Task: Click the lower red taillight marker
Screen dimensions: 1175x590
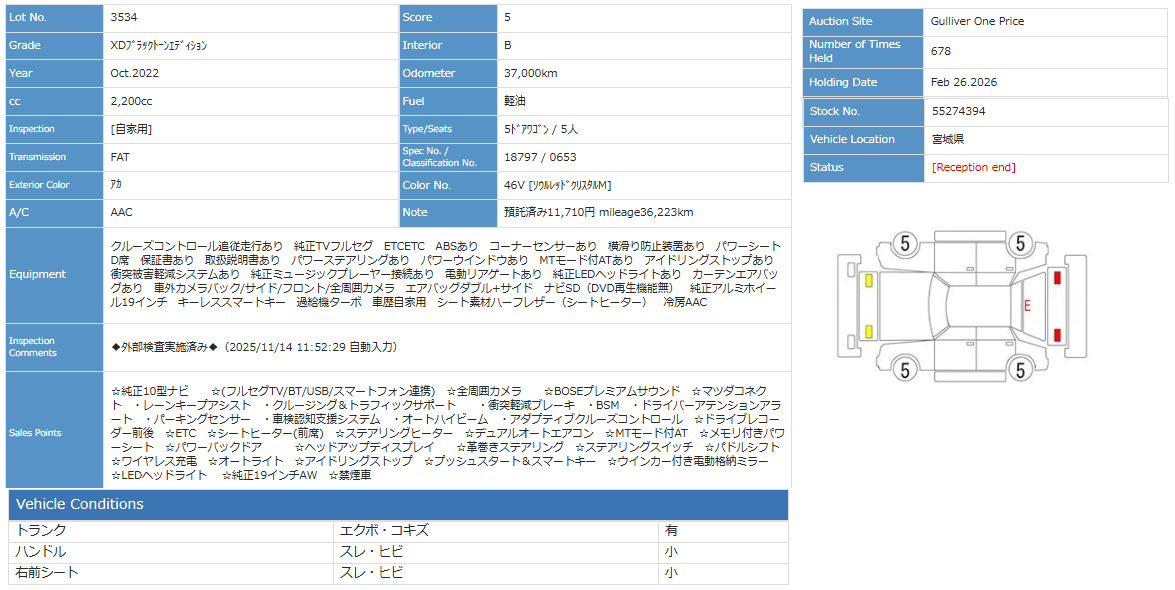Action: point(1056,334)
